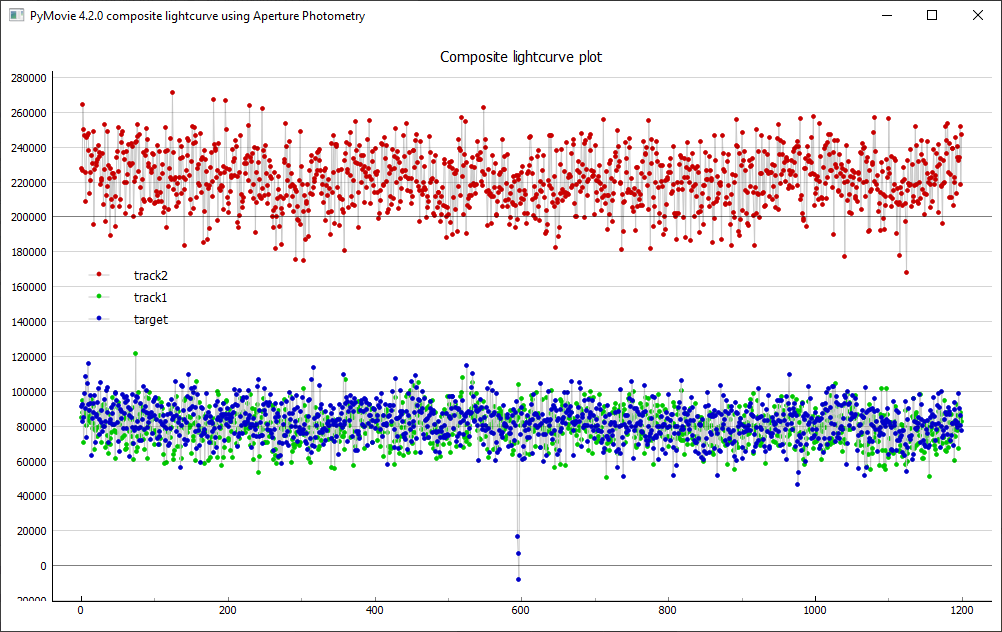Click the 1200 x-axis tick label

coord(961,610)
